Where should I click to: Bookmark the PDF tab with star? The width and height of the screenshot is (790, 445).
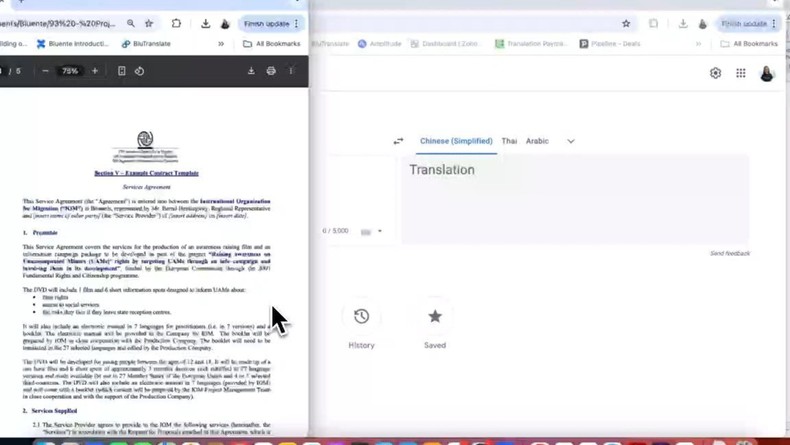coord(149,23)
